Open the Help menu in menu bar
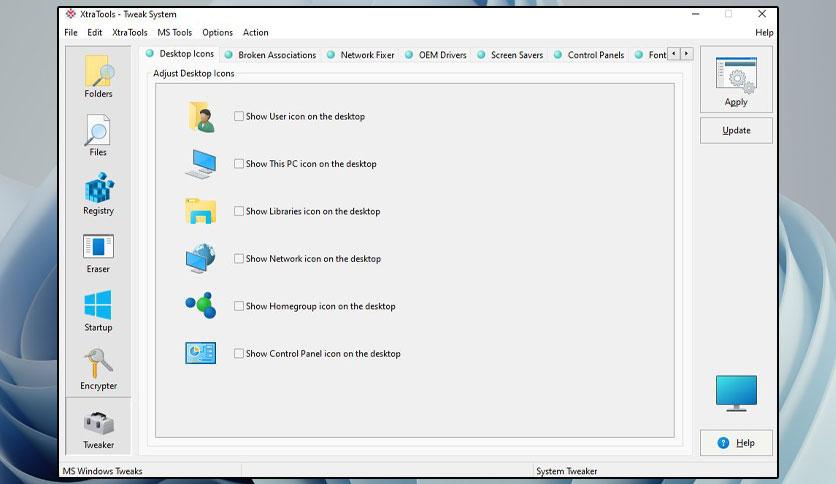The height and width of the screenshot is (484, 836). coord(764,33)
